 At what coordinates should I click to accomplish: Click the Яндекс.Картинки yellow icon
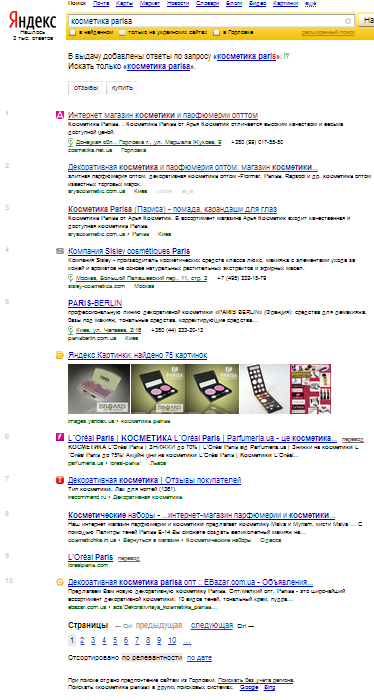point(60,355)
